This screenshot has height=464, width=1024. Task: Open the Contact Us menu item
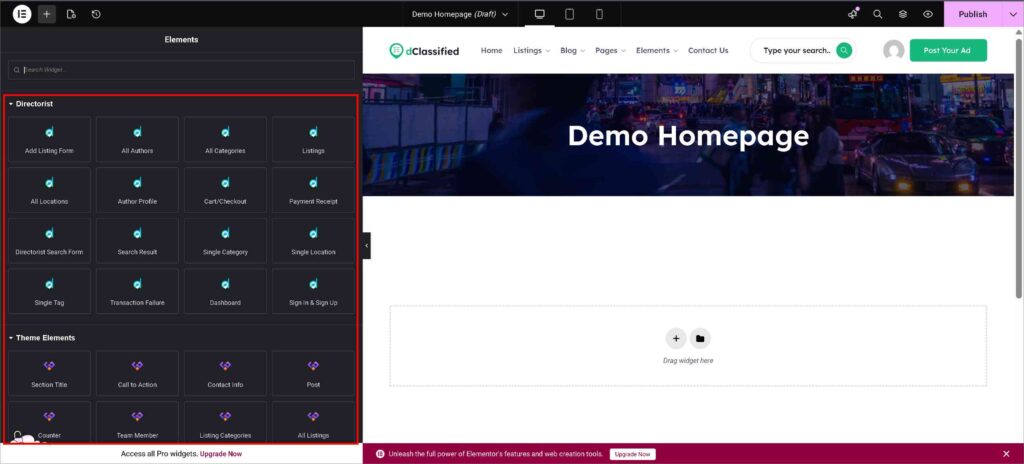(x=708, y=50)
